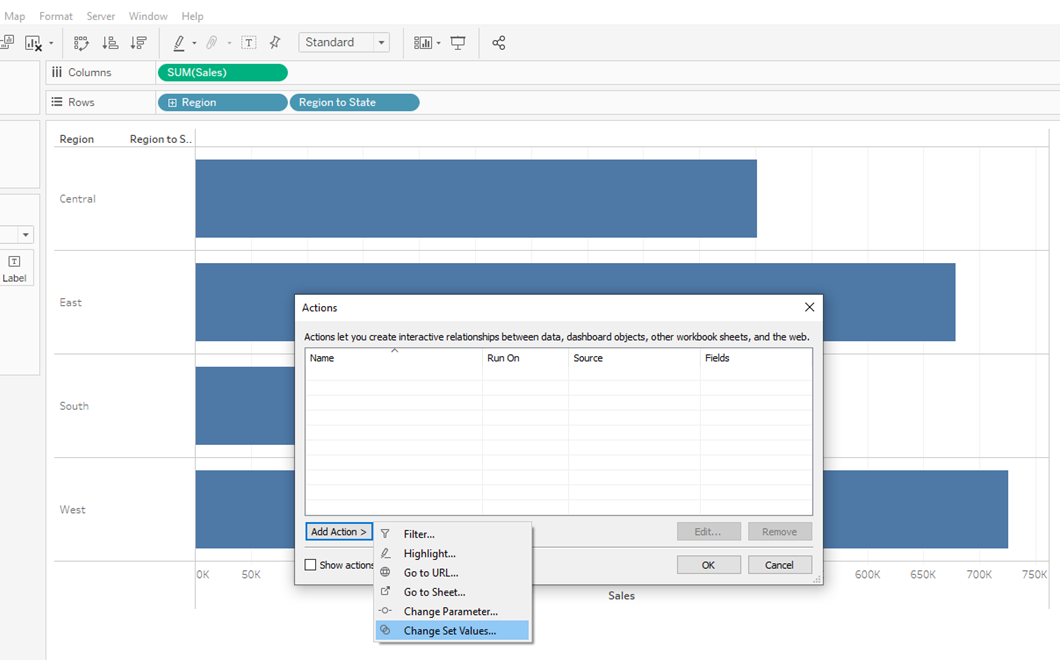Click the Region to S.. column header
Viewport: 1060px width, 660px height.
pos(161,139)
